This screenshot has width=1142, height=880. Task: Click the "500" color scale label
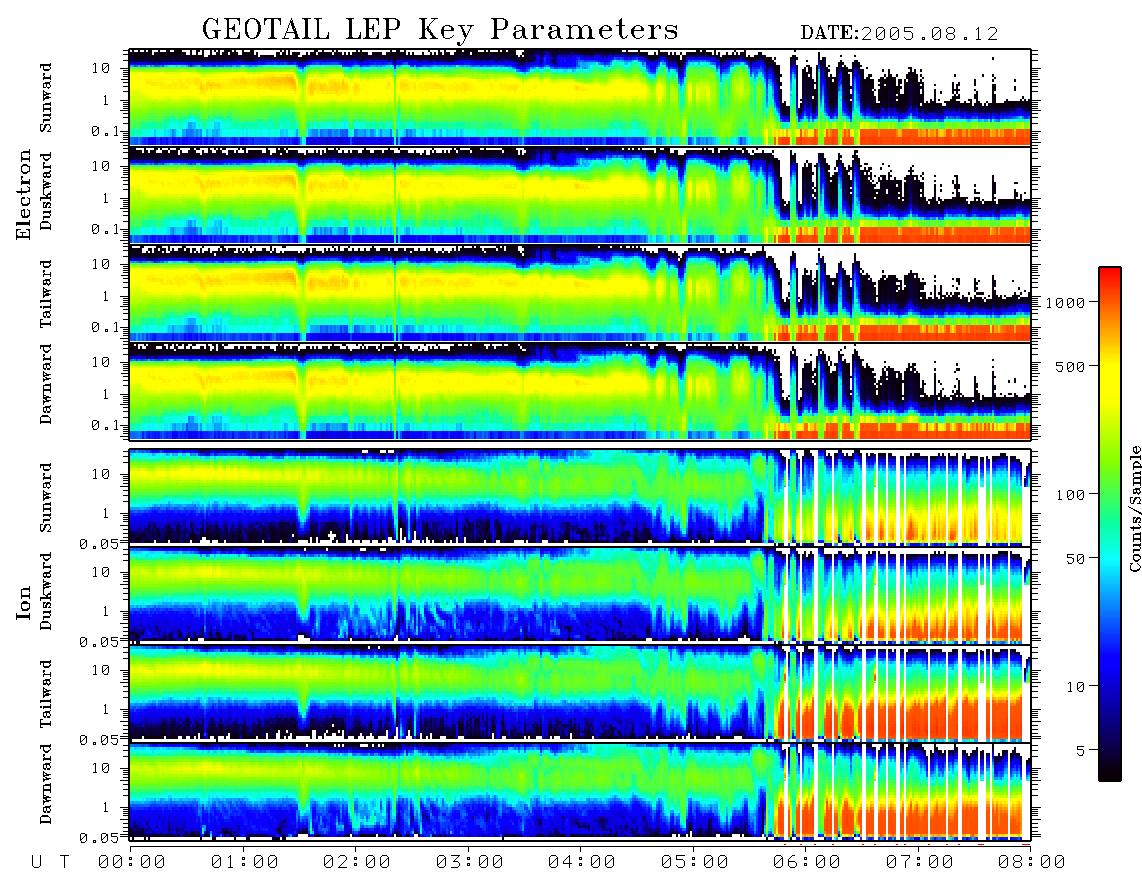tap(1070, 366)
